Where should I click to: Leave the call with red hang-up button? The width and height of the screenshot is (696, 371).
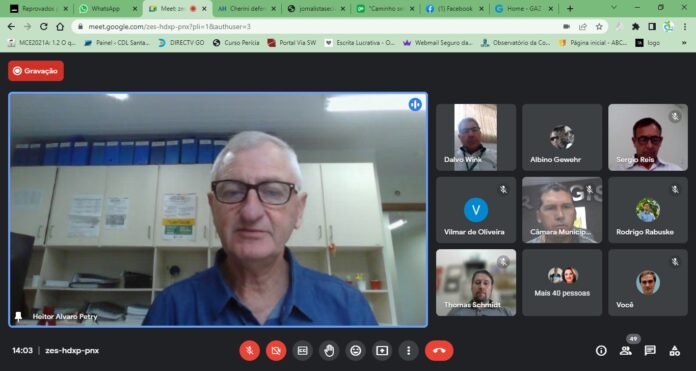point(439,351)
